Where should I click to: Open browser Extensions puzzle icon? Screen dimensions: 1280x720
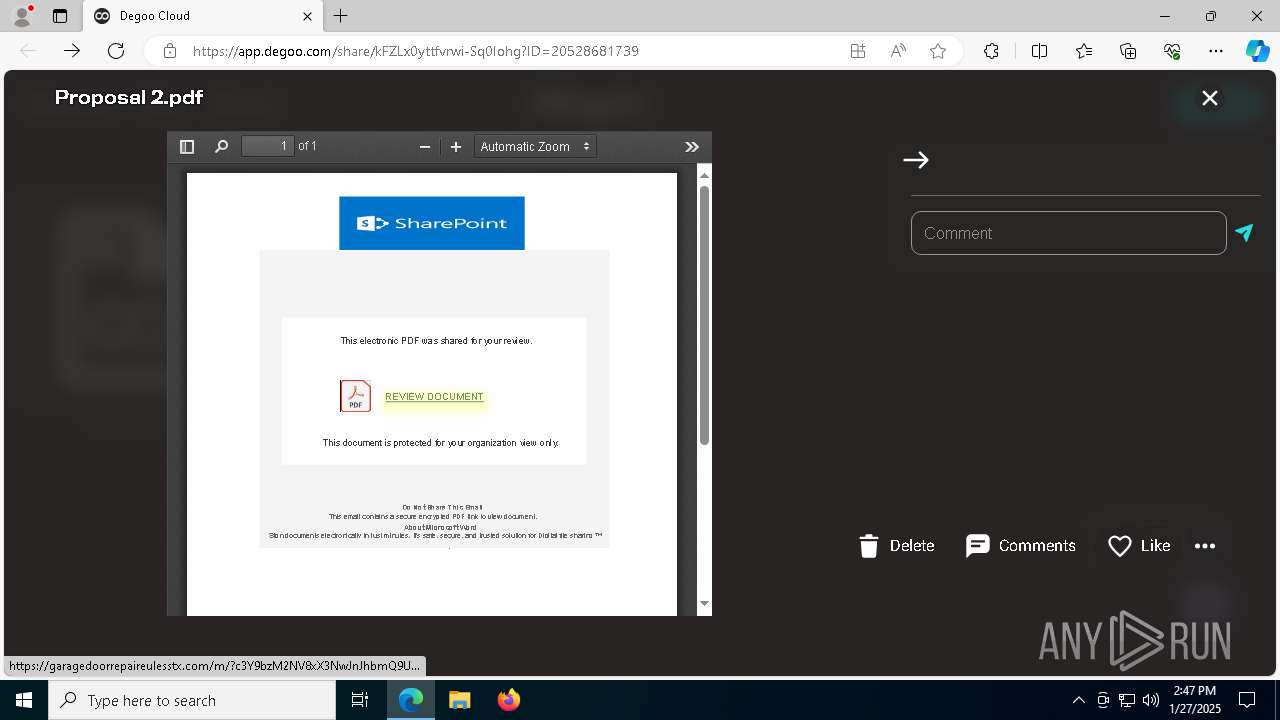[x=991, y=51]
